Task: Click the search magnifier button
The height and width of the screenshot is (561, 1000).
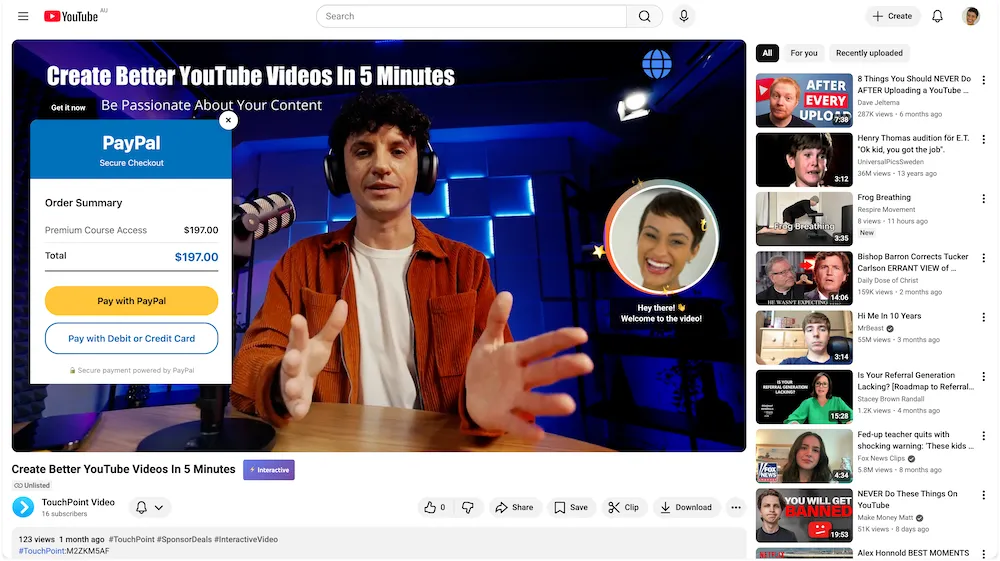Action: (x=644, y=16)
